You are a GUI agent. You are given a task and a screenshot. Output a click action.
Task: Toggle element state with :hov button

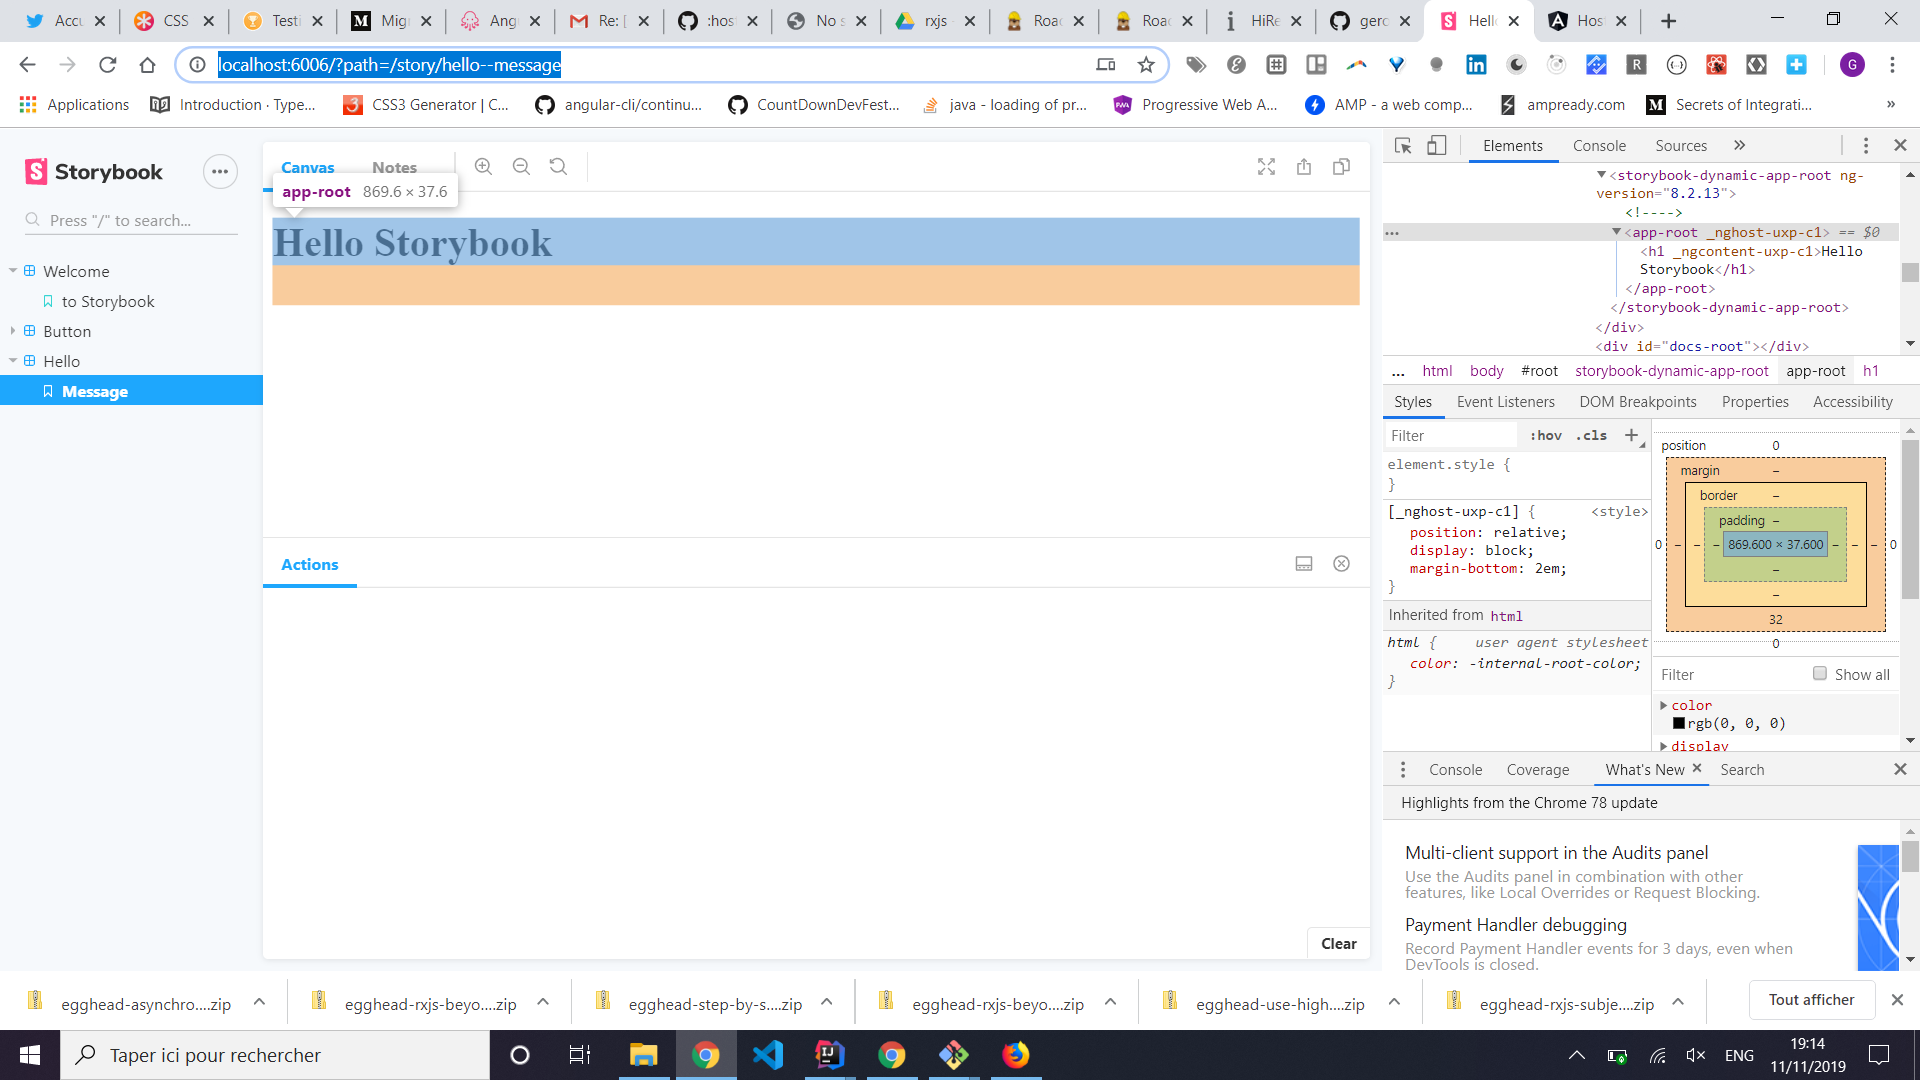(1546, 435)
